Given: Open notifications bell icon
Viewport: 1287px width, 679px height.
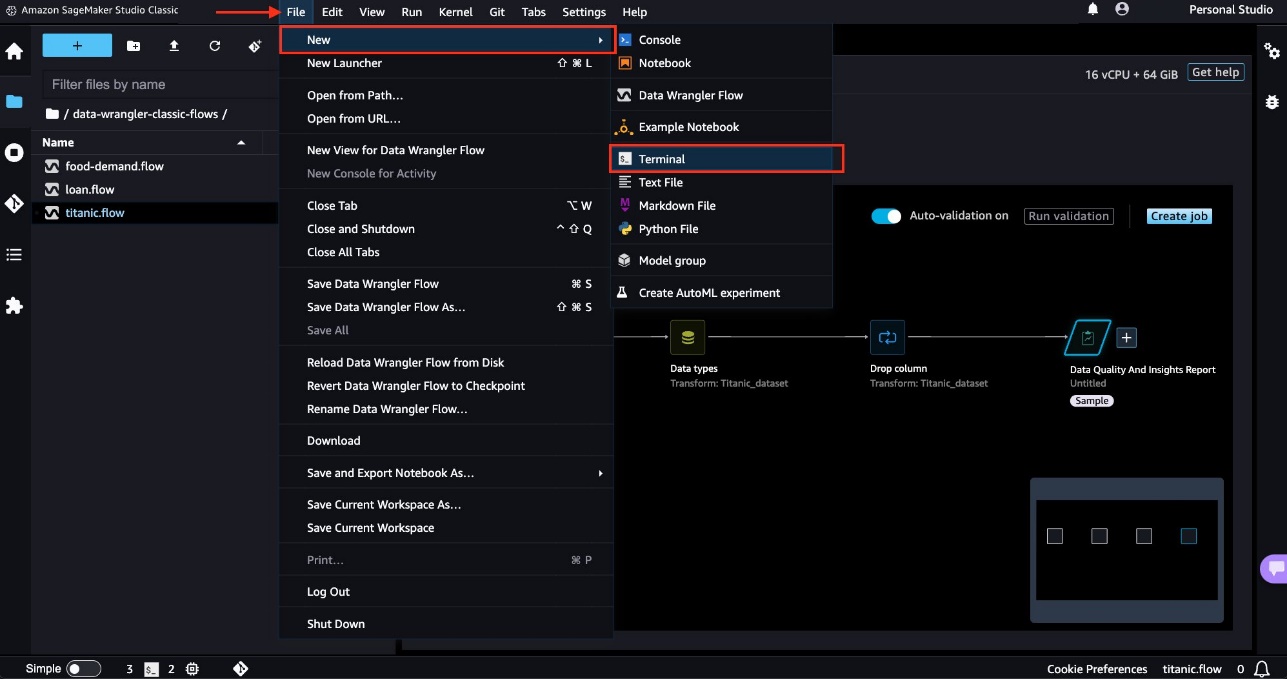Looking at the screenshot, I should pos(1093,10).
